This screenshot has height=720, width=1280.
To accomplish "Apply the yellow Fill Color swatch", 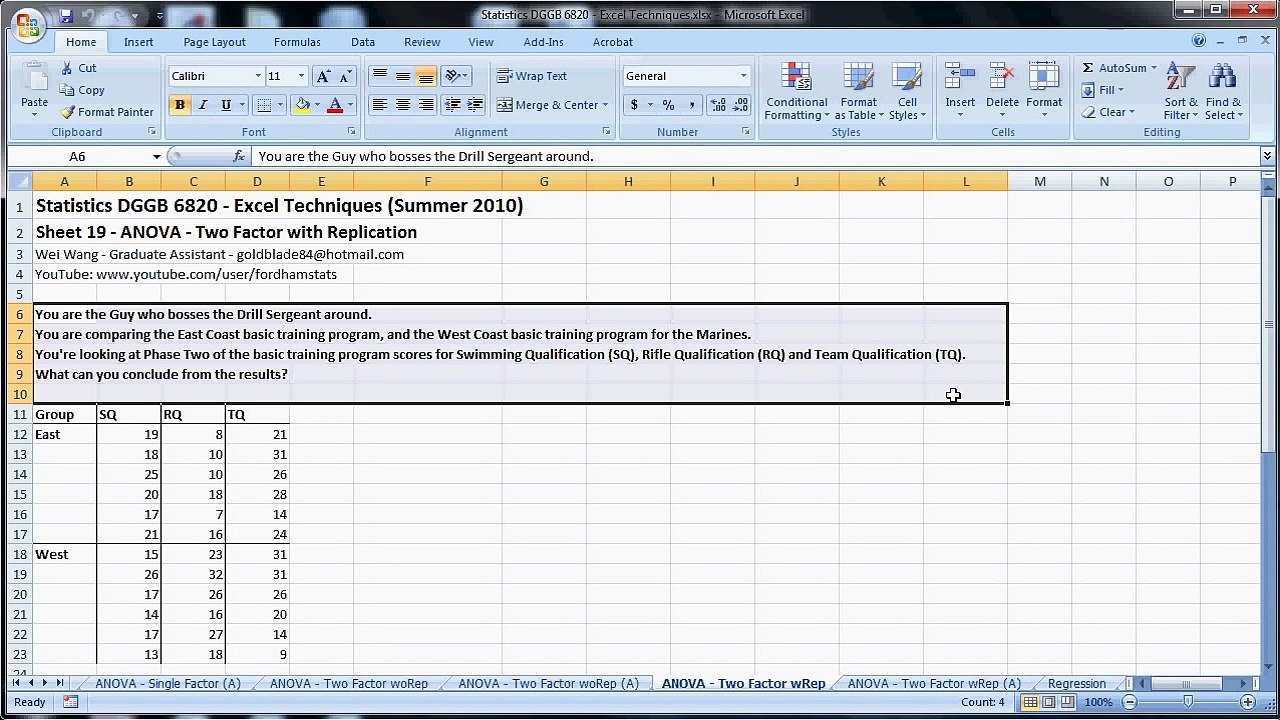I will 302,105.
